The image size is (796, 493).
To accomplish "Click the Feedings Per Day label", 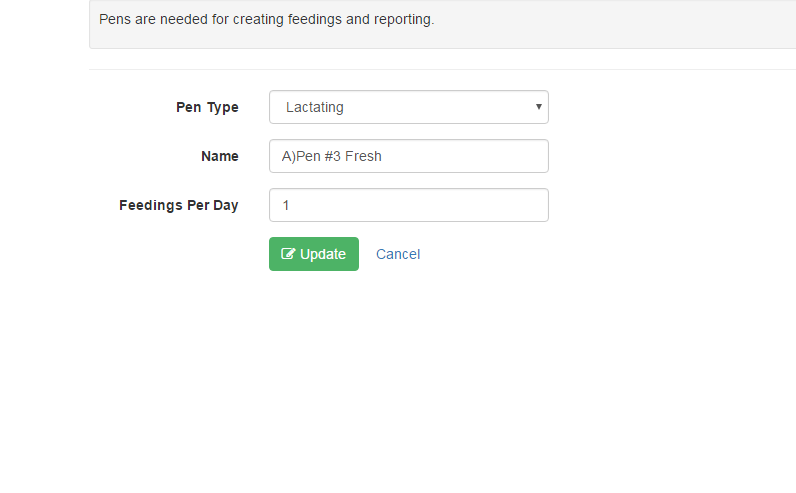I will [x=179, y=205].
